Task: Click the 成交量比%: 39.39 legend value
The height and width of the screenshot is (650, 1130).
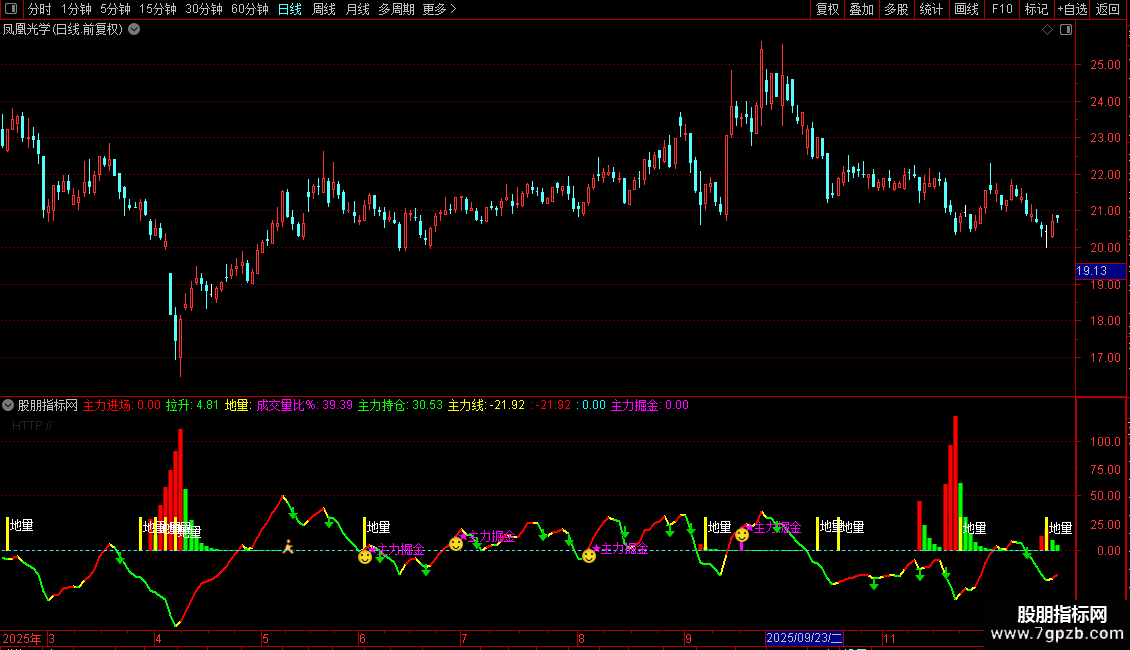Action: pos(305,405)
